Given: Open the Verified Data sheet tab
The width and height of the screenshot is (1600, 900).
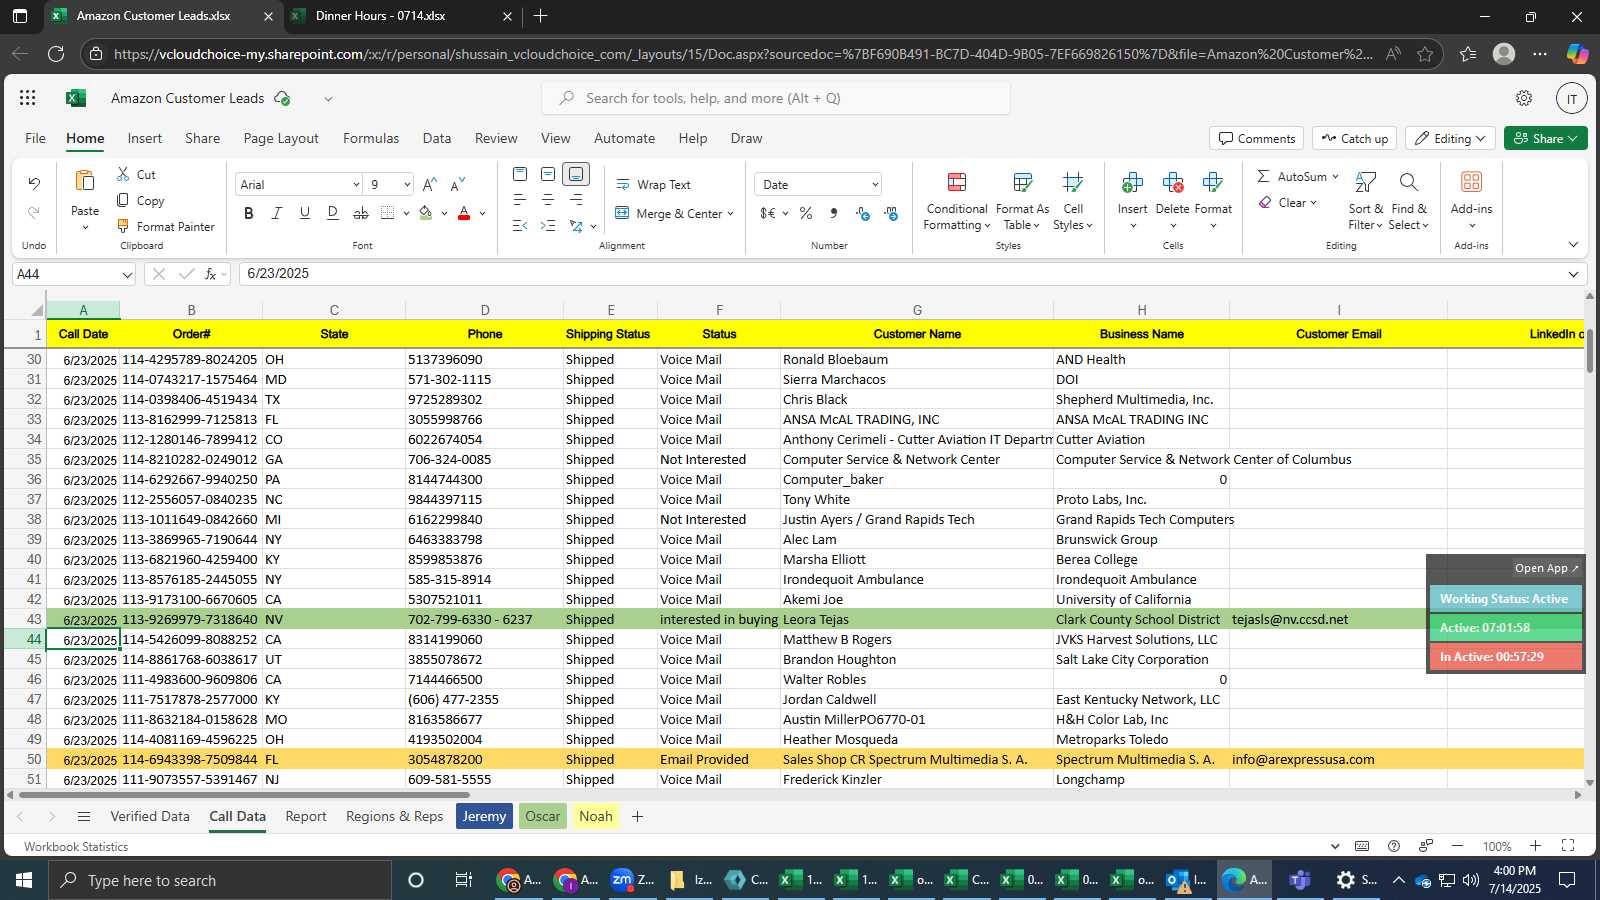Looking at the screenshot, I should tap(150, 817).
